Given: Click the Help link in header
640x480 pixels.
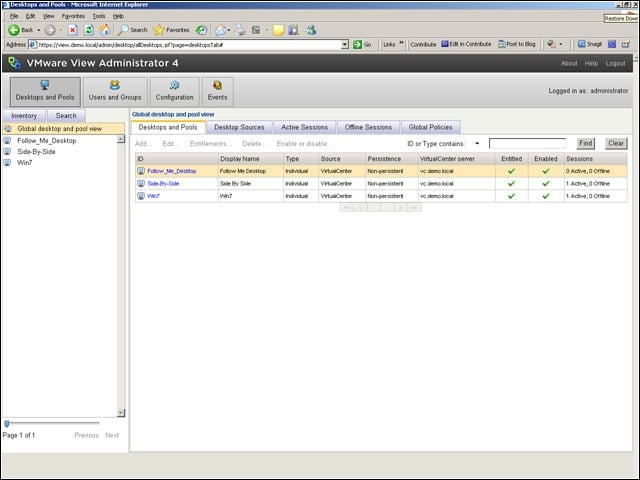Looking at the screenshot, I should click(x=591, y=63).
